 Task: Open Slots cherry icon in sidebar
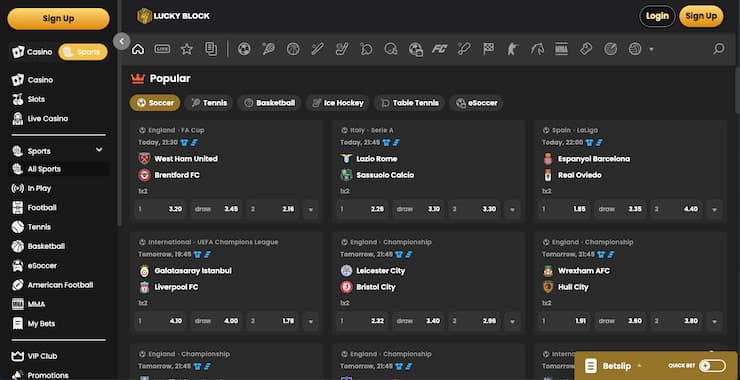[x=17, y=99]
